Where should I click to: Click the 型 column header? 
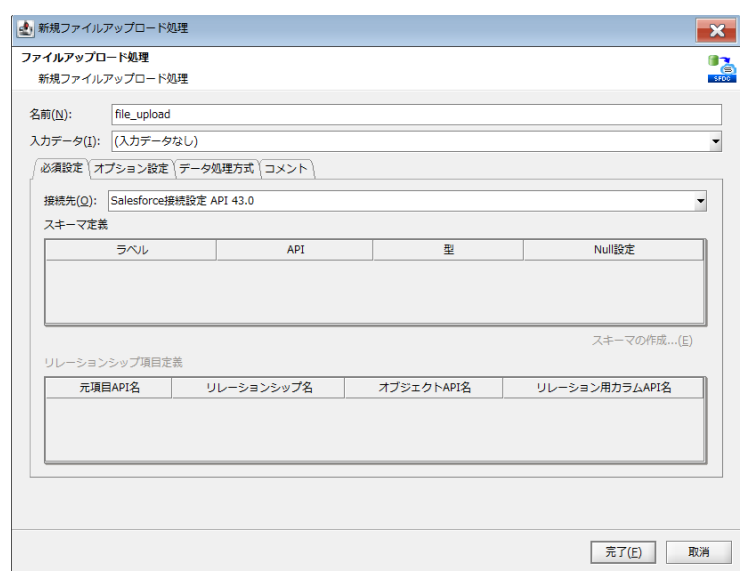448,250
